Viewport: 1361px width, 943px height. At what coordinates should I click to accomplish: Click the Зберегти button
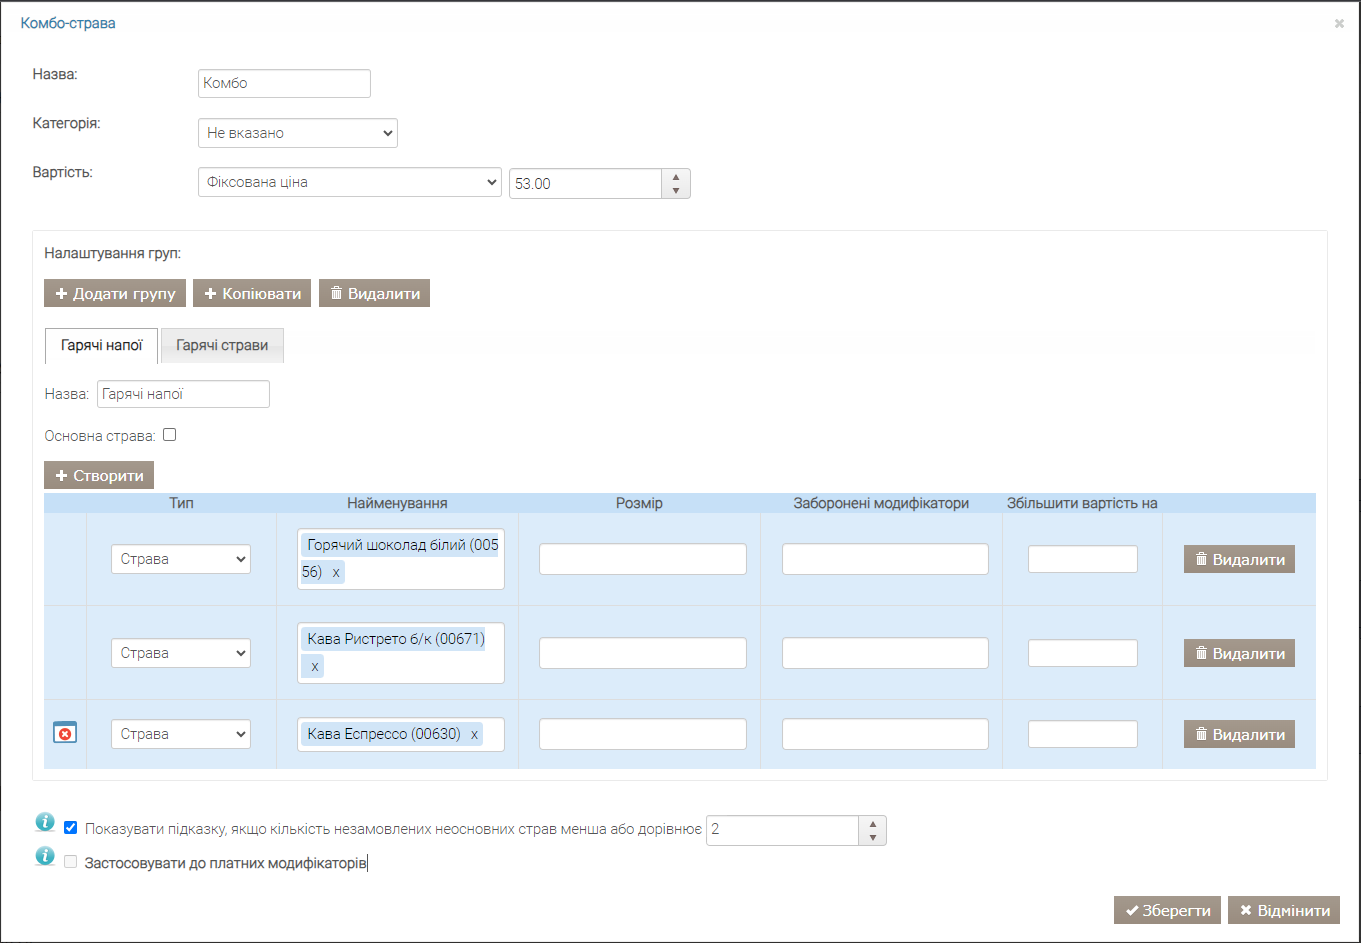click(x=1168, y=910)
